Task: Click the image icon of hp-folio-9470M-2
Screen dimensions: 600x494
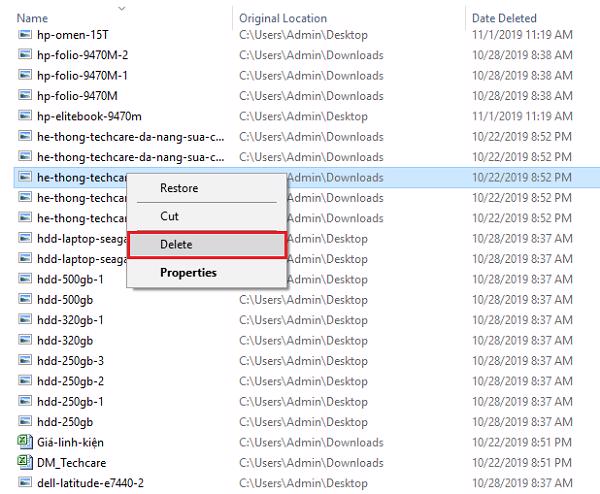Action: [25, 54]
